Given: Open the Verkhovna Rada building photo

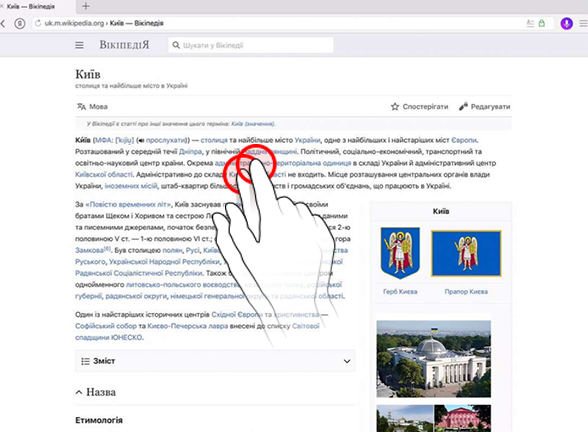Looking at the screenshot, I should [434, 359].
